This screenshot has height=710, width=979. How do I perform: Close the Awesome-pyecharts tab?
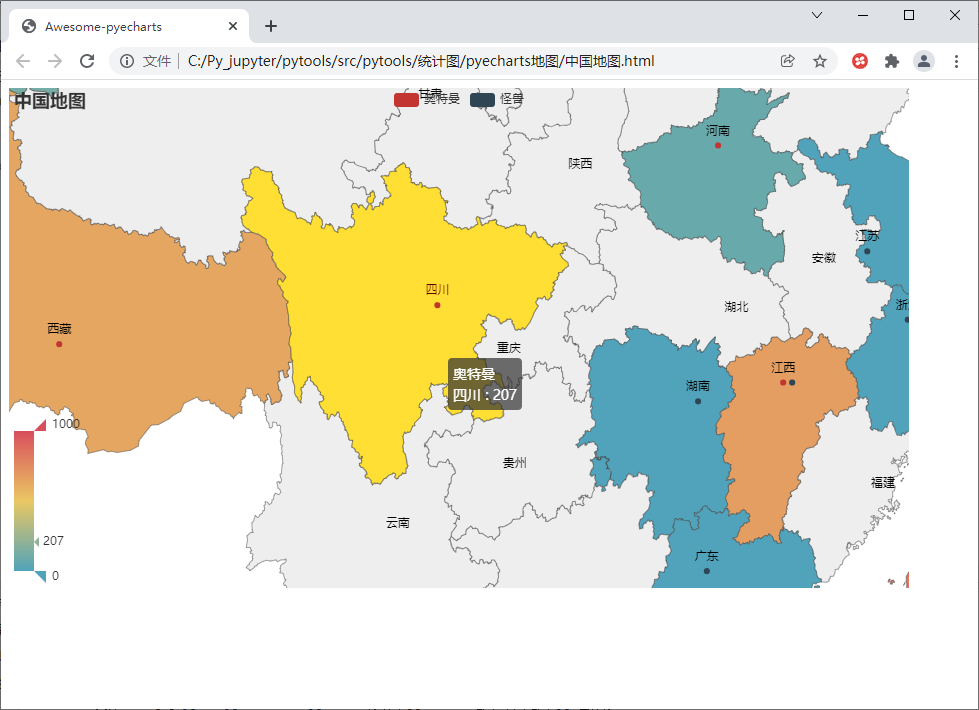tap(233, 26)
